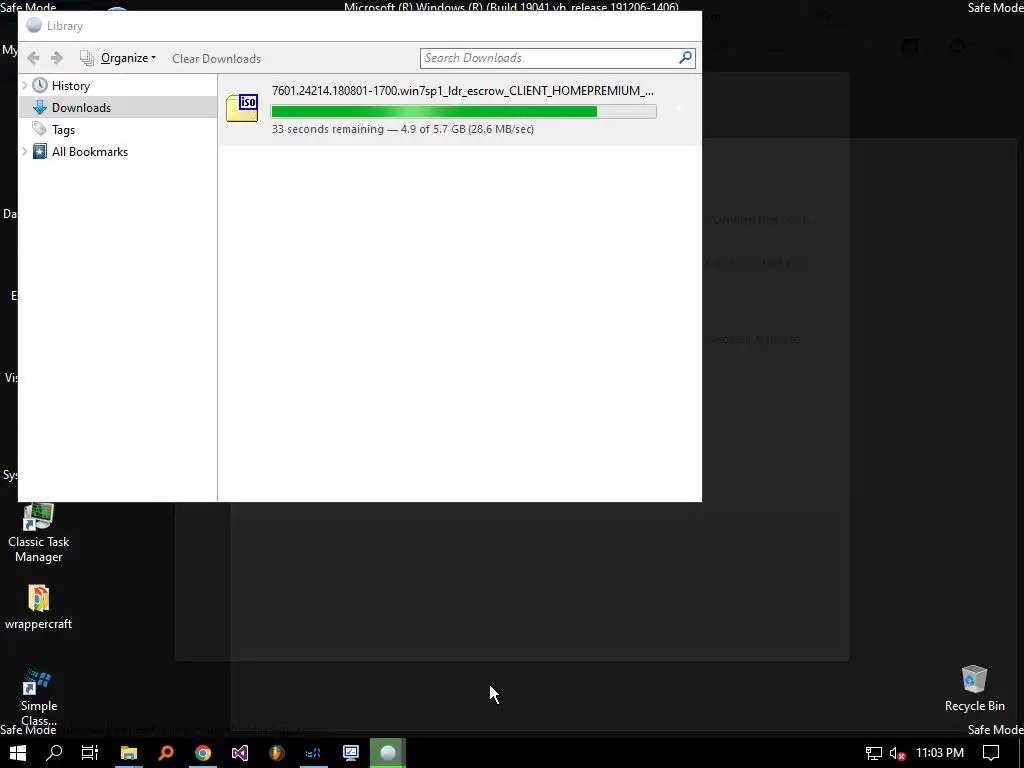Open the orange magnifier app in taskbar
Screen dimensions: 1024x768
(166, 753)
